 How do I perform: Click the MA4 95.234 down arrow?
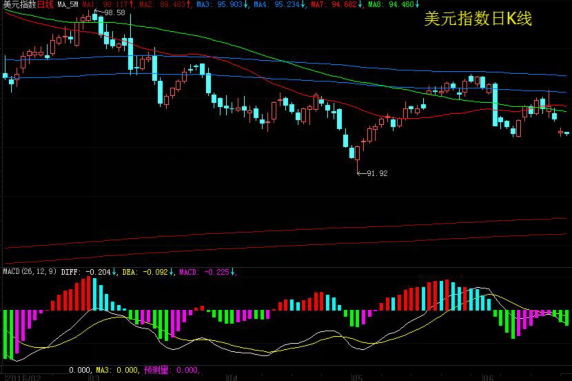303,5
